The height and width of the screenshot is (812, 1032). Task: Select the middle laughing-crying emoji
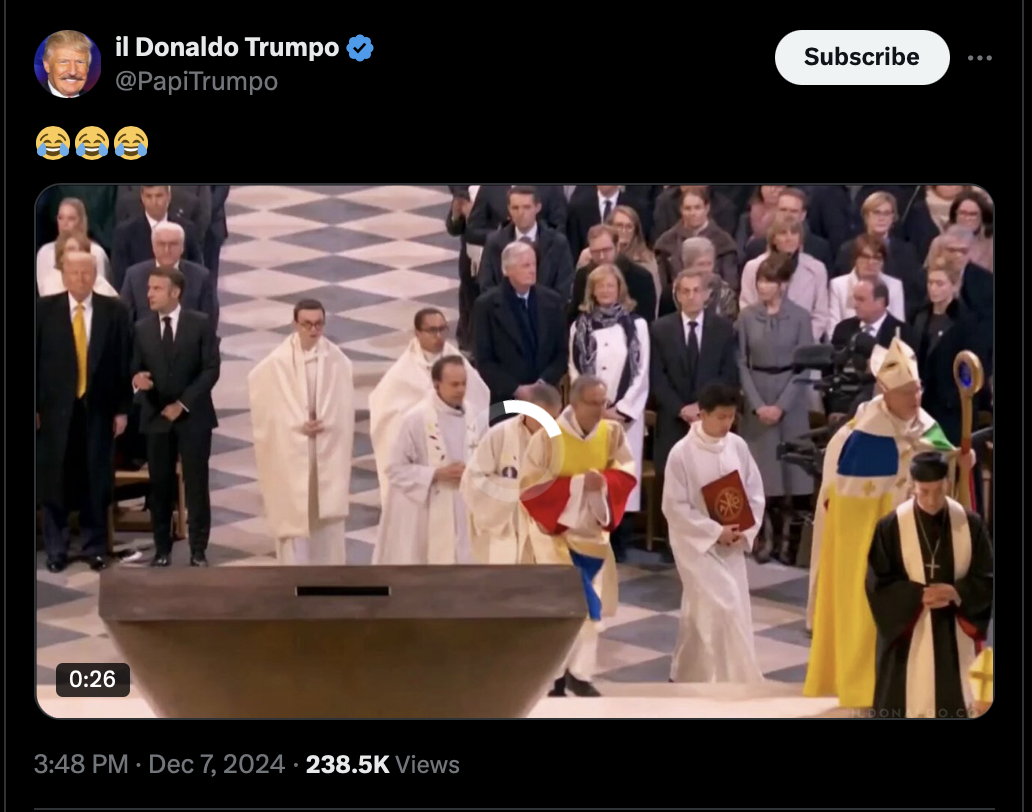(91, 143)
